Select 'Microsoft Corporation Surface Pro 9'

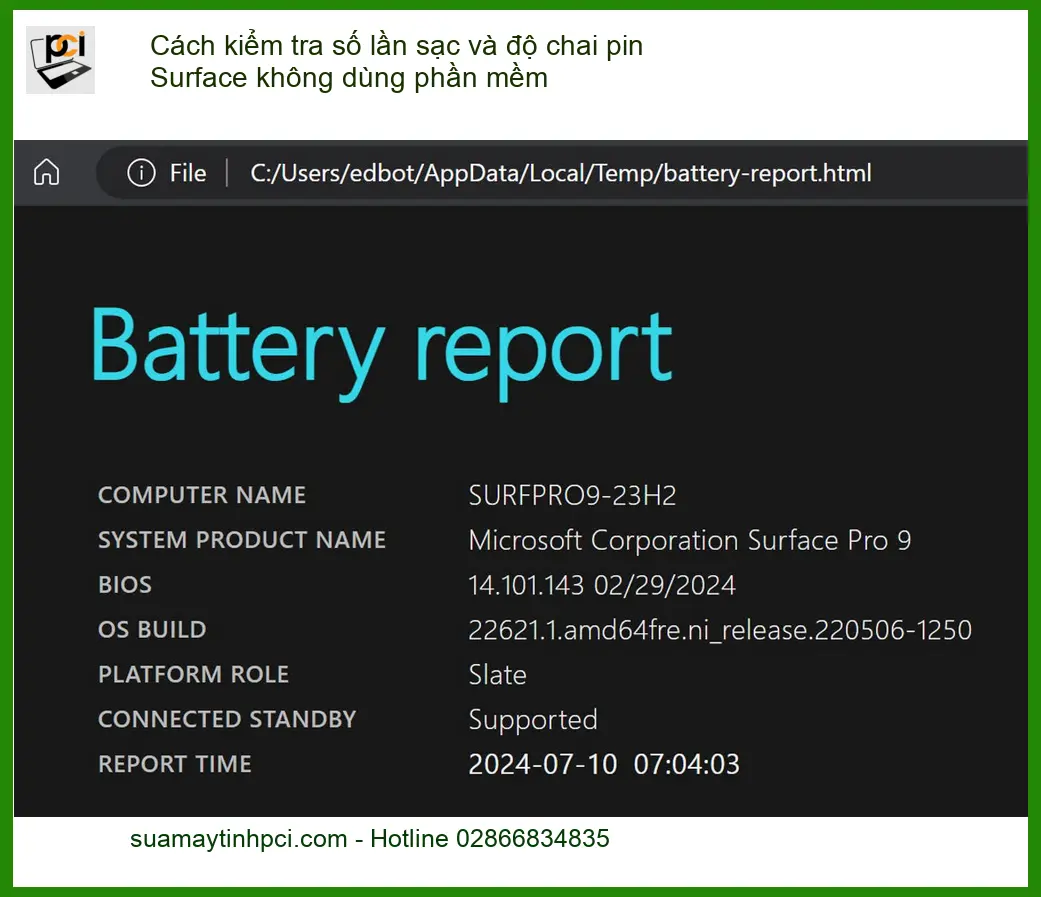coord(690,540)
